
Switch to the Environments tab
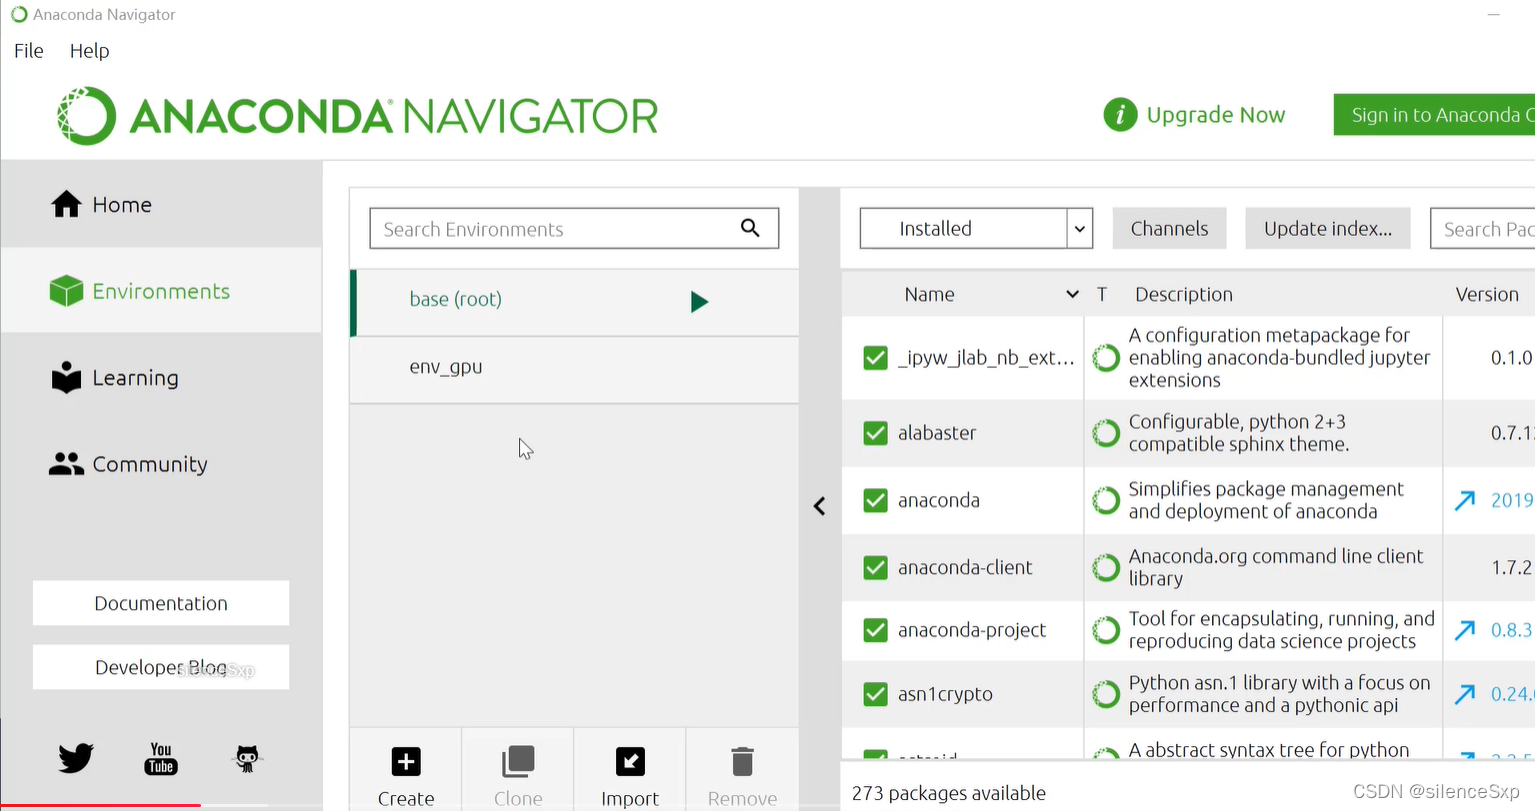click(x=161, y=291)
